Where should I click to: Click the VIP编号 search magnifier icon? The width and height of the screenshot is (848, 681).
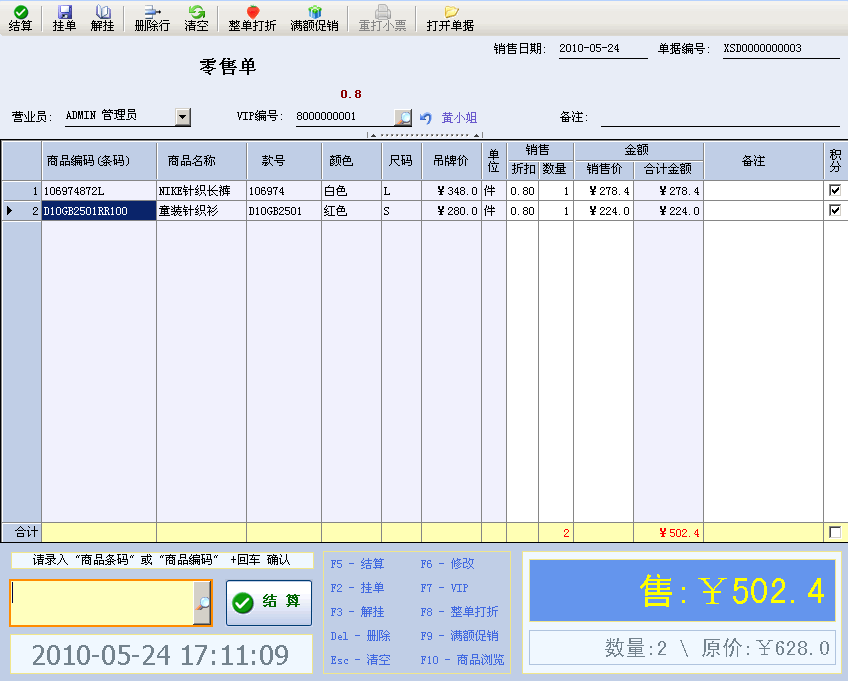coord(403,117)
